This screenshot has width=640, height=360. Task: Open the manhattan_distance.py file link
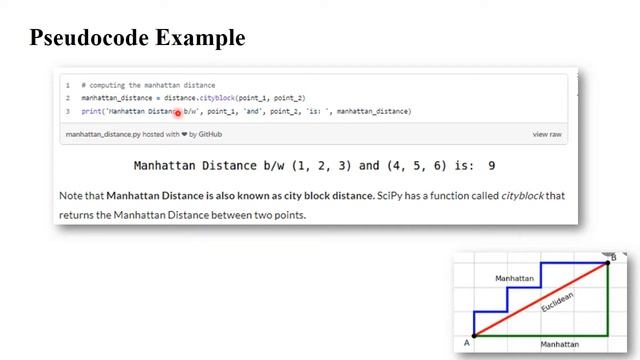point(103,134)
